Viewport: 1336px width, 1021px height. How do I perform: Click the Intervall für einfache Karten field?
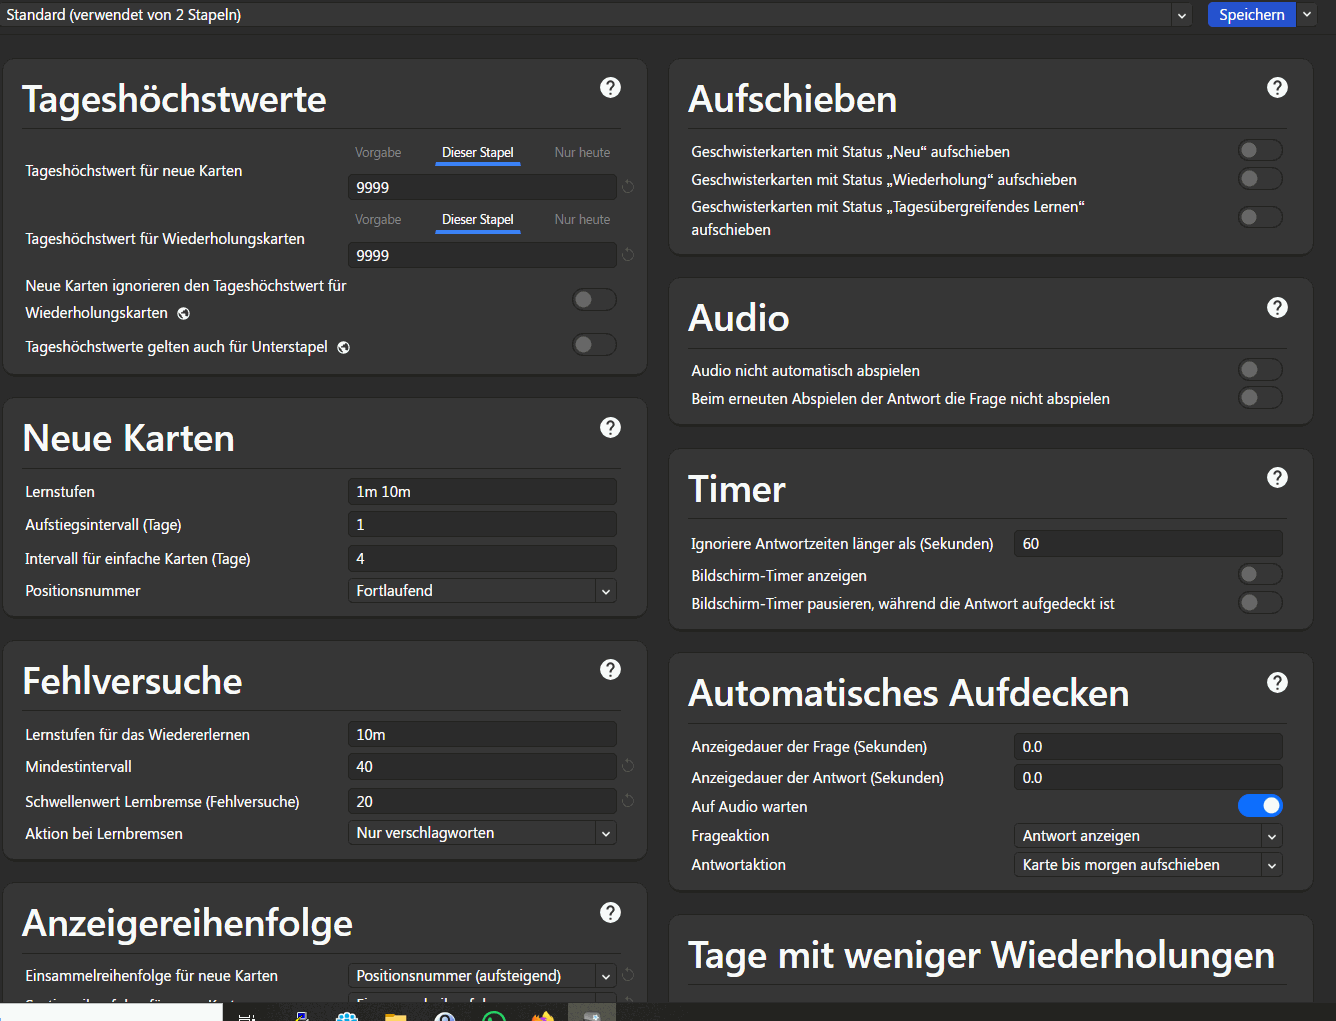pos(482,559)
